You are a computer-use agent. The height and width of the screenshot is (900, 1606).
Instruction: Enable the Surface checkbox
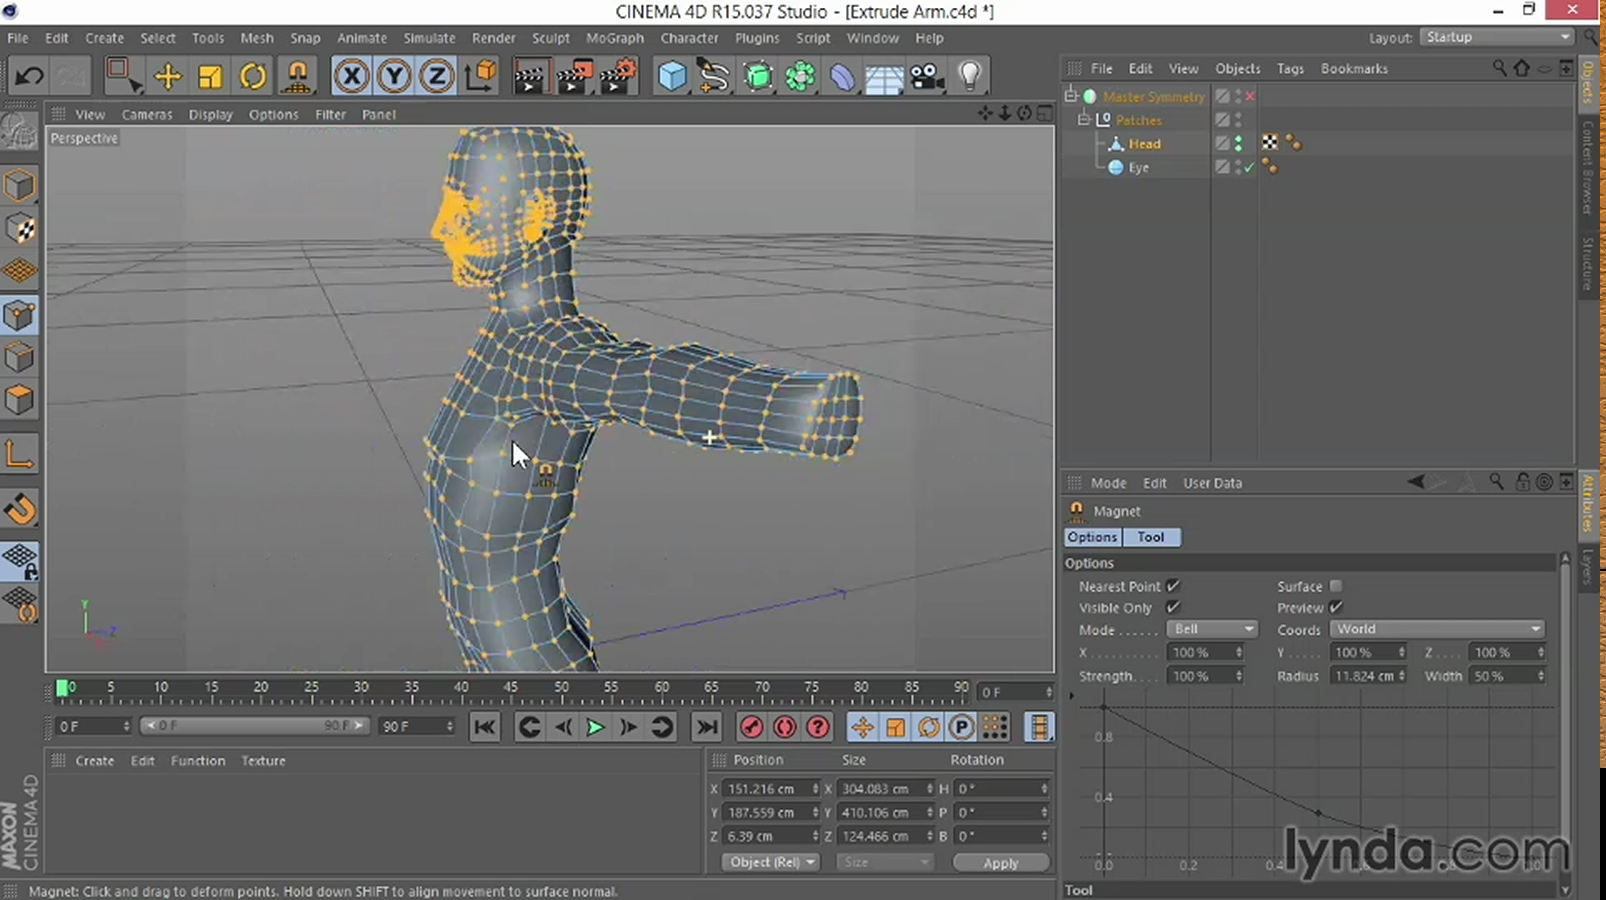coord(1336,586)
